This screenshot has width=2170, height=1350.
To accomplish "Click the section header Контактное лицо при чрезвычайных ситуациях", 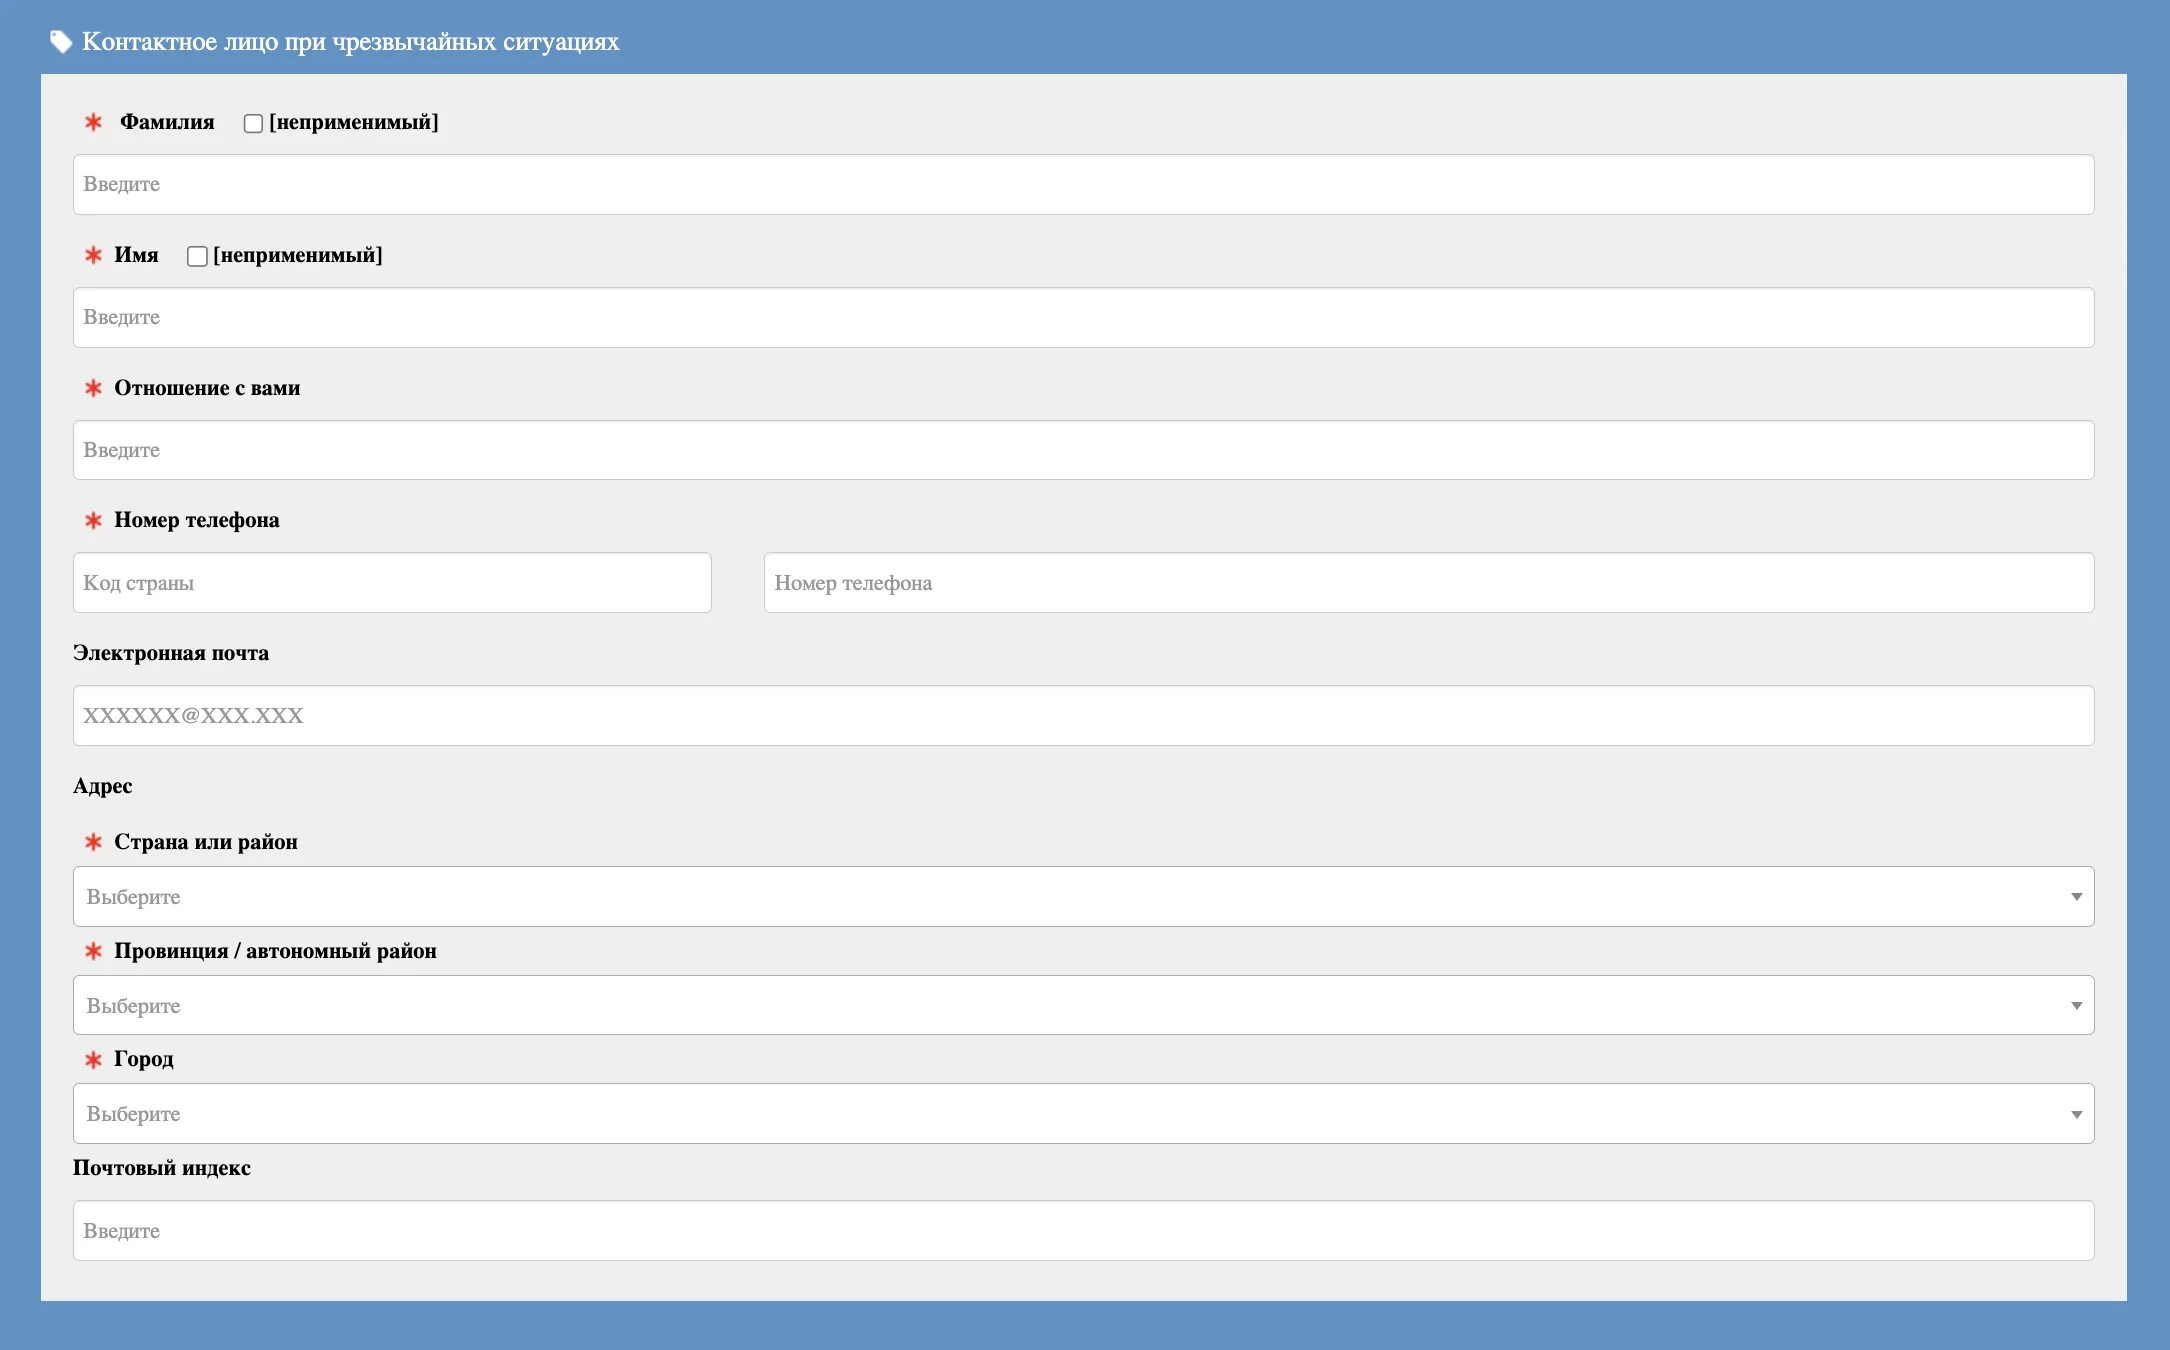I will point(350,42).
